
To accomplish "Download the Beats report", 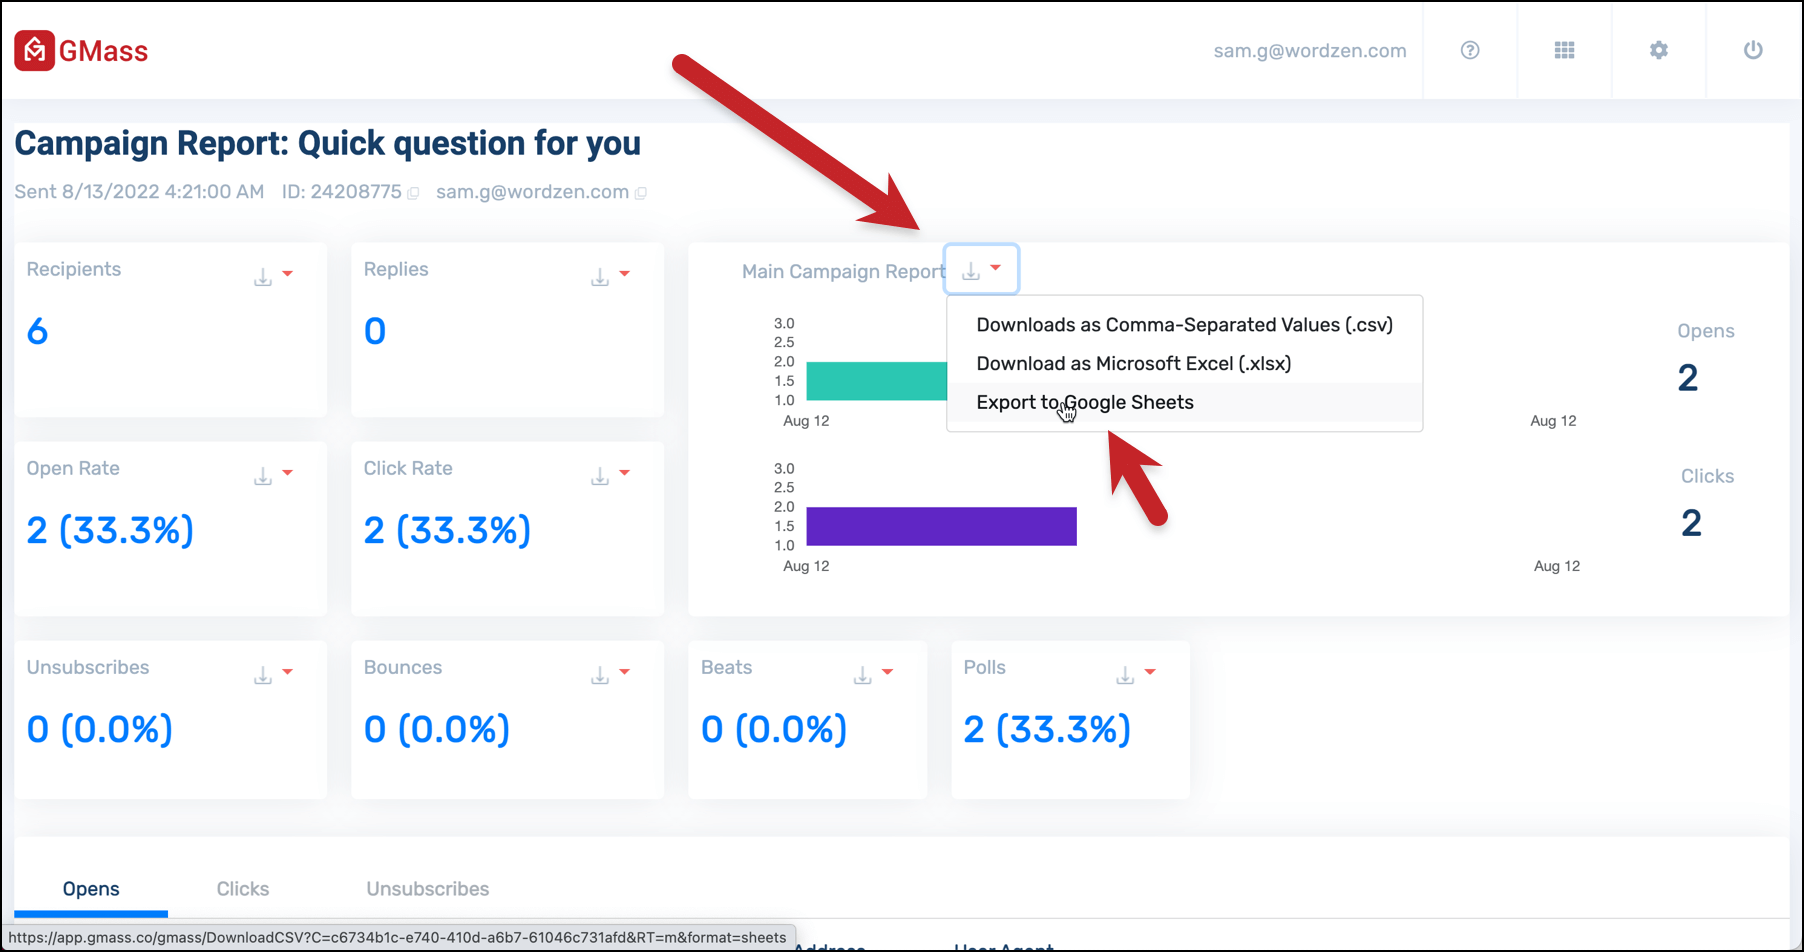I will [x=862, y=675].
